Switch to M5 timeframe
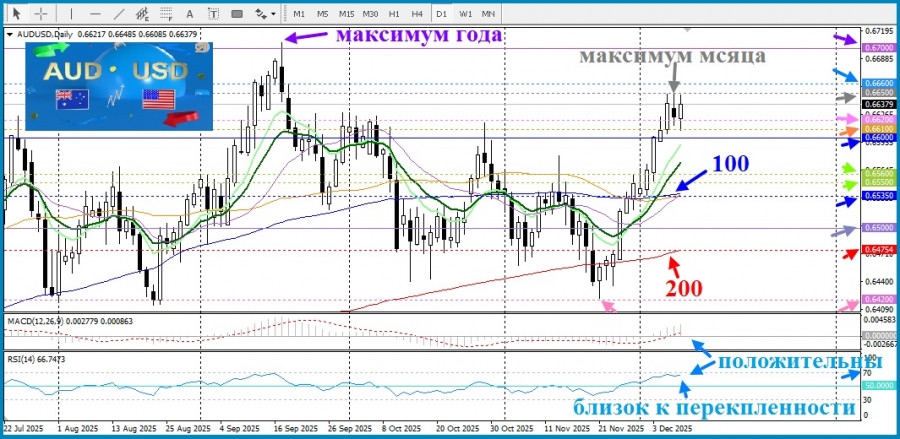The height and width of the screenshot is (439, 900). pos(323,13)
